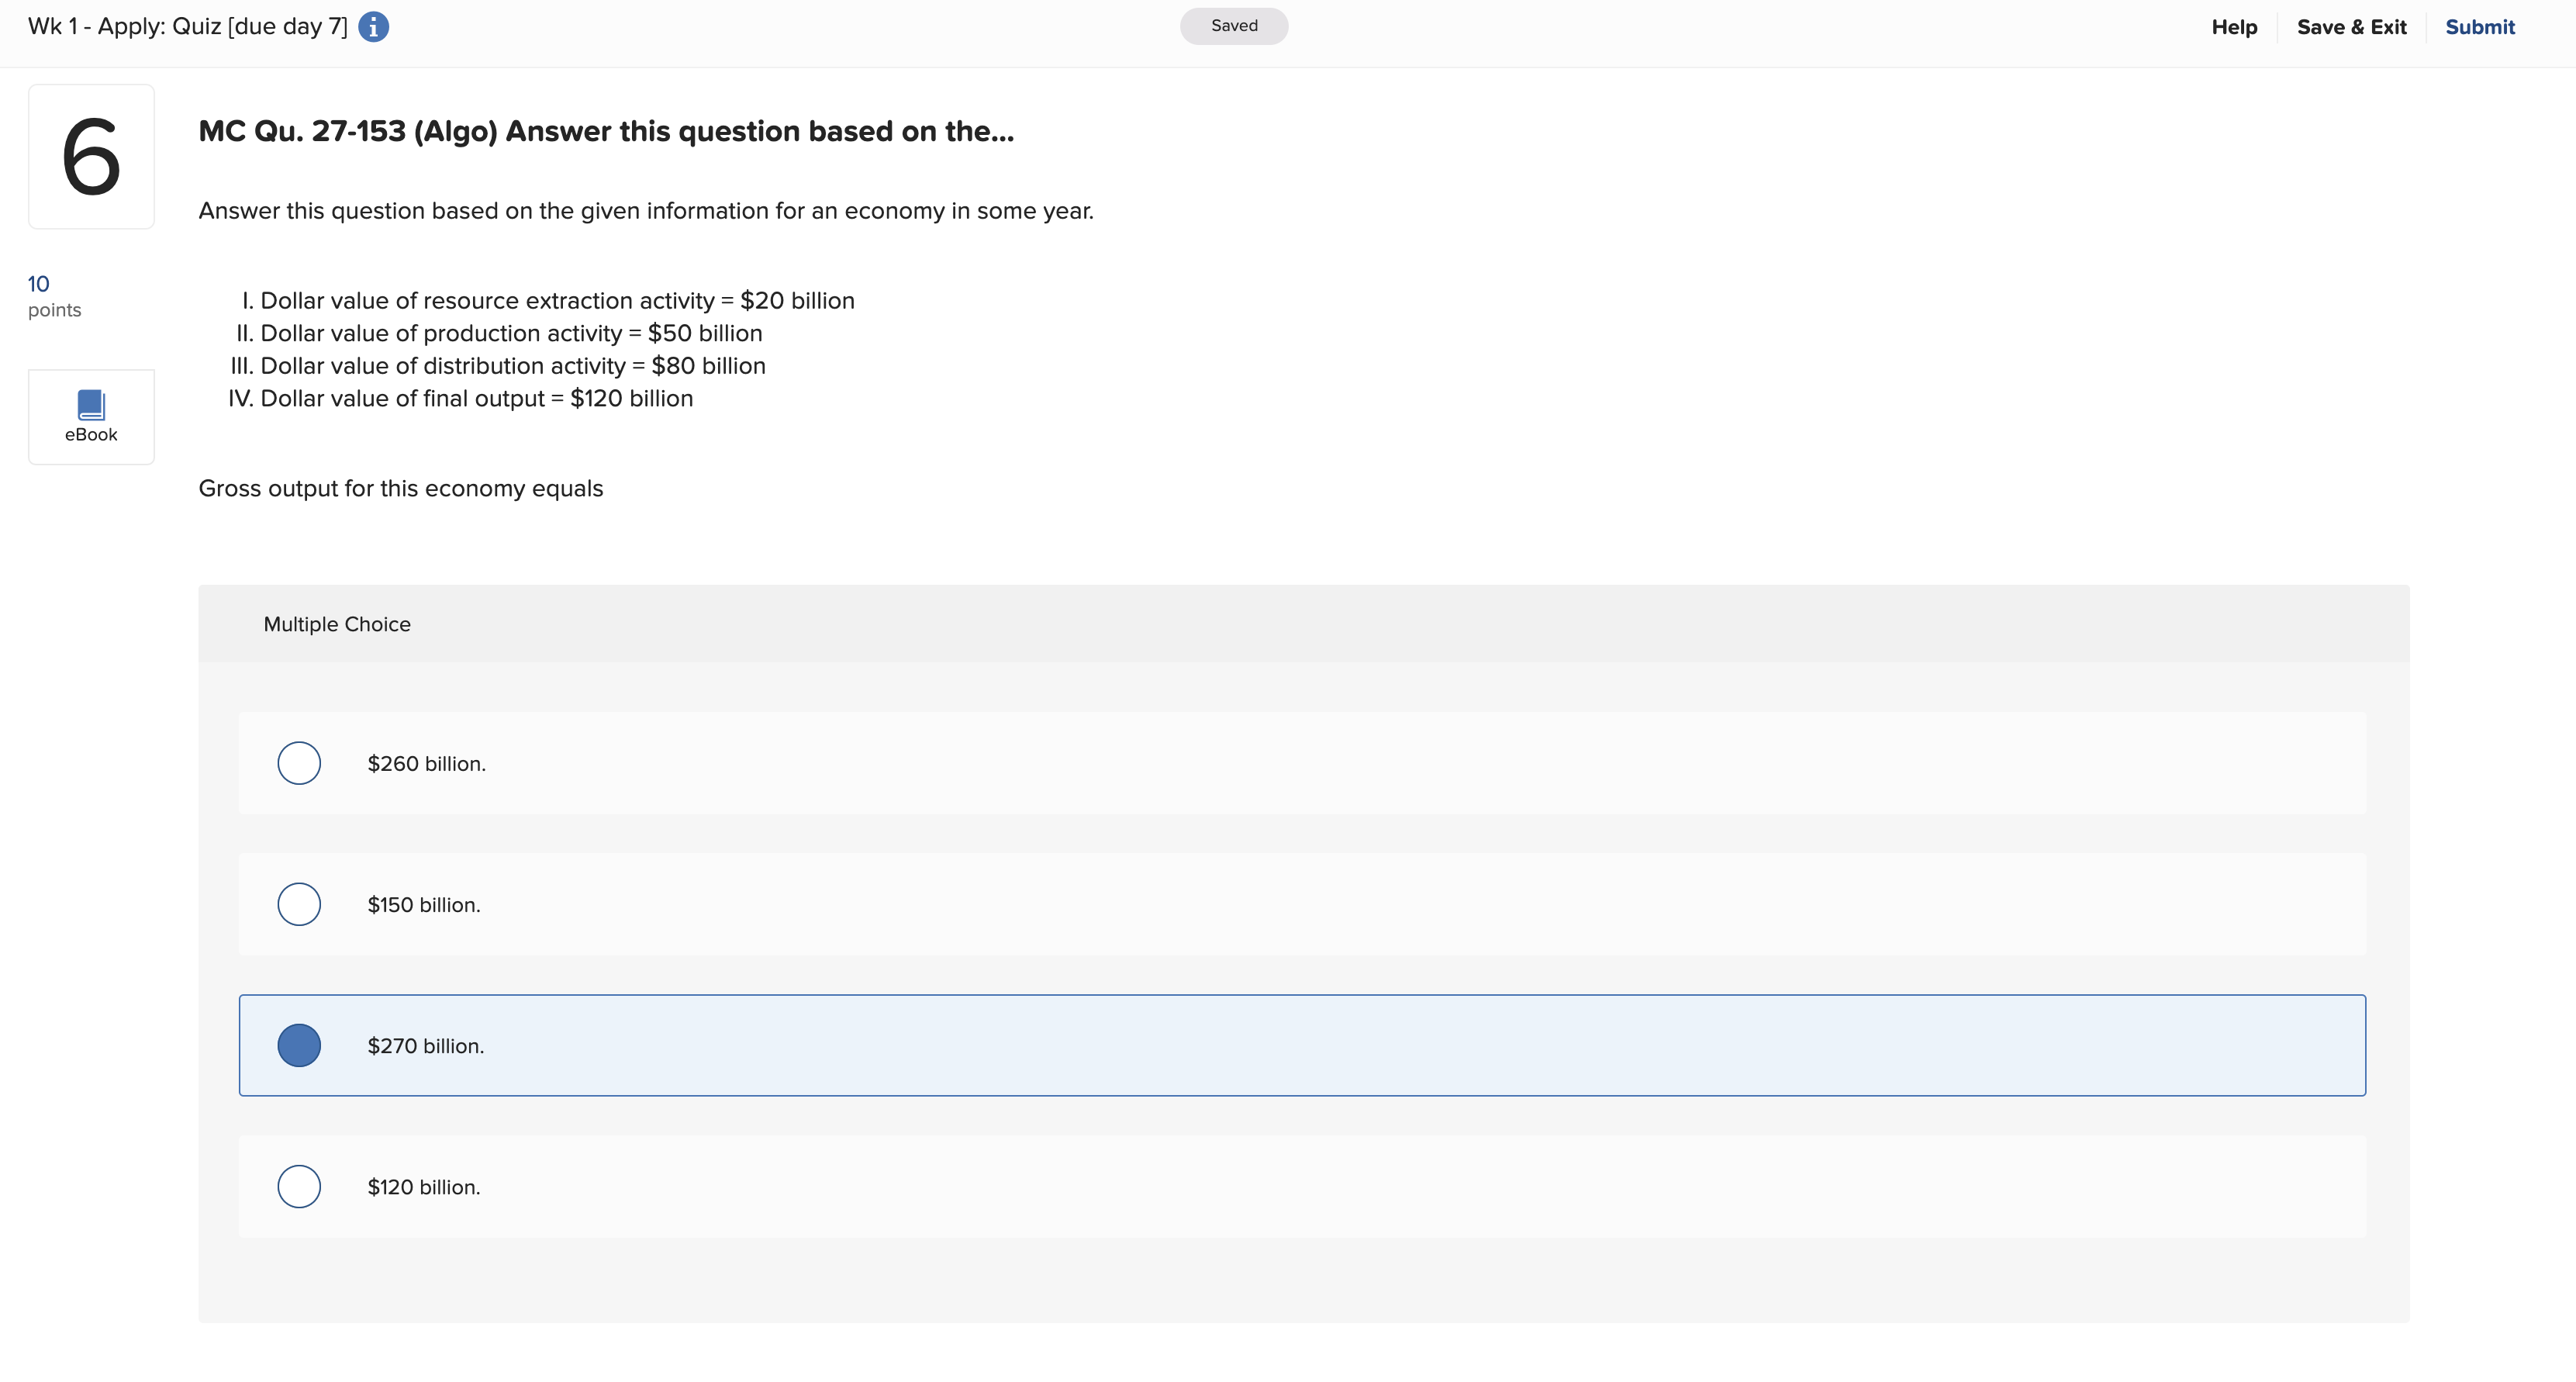
Task: Open the Help menu
Action: point(2234,27)
